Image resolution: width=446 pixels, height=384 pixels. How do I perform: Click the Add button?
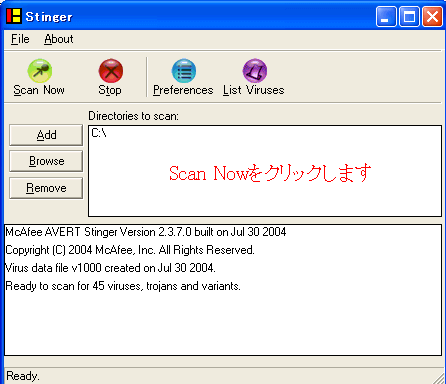coord(46,135)
